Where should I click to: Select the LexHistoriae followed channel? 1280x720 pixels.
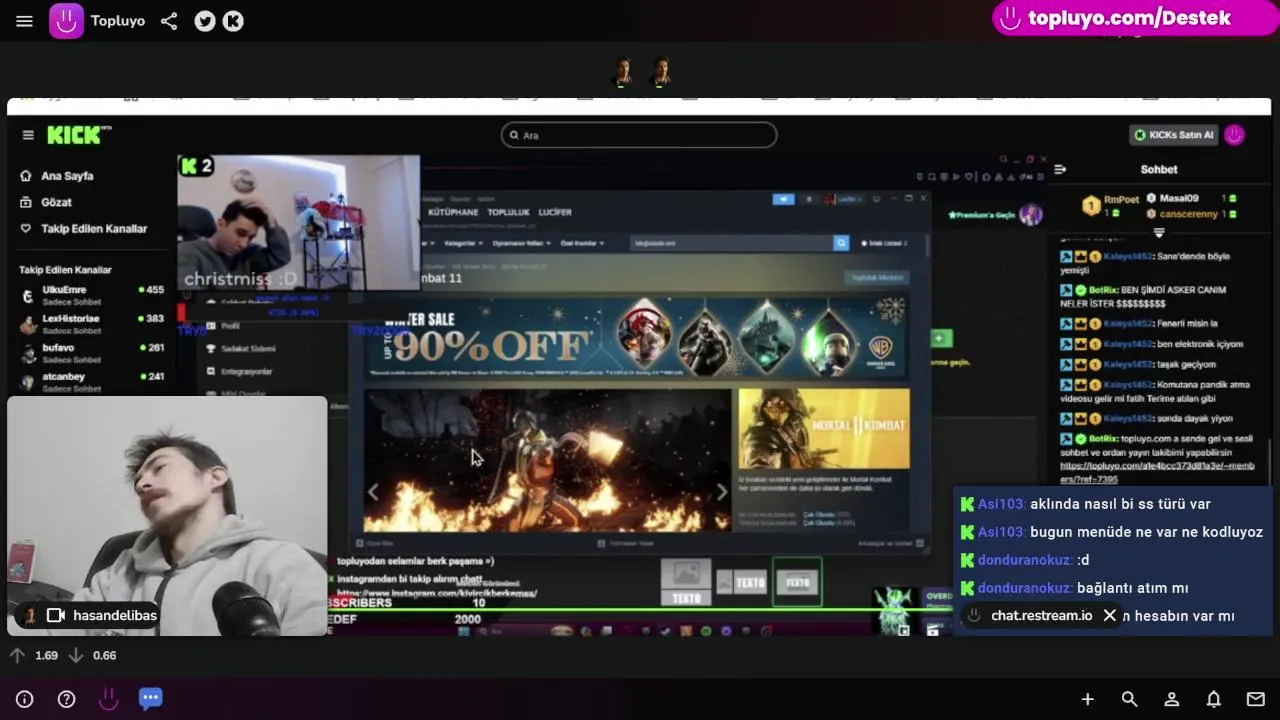[90, 323]
